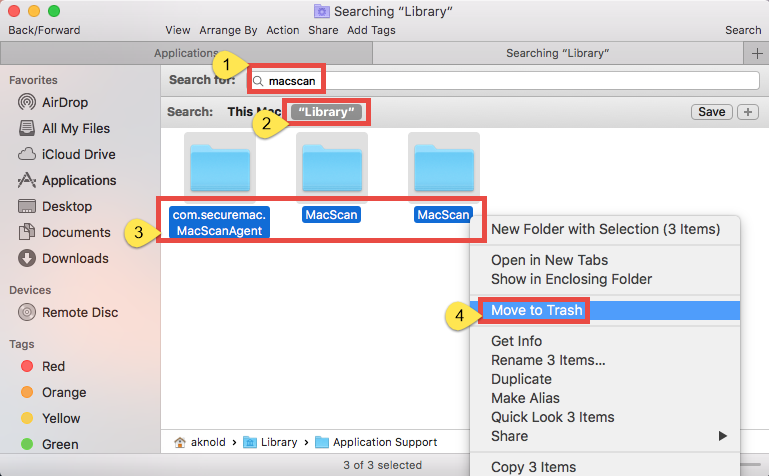The width and height of the screenshot is (769, 476).
Task: Open Documents in the sidebar
Action: tap(64, 232)
